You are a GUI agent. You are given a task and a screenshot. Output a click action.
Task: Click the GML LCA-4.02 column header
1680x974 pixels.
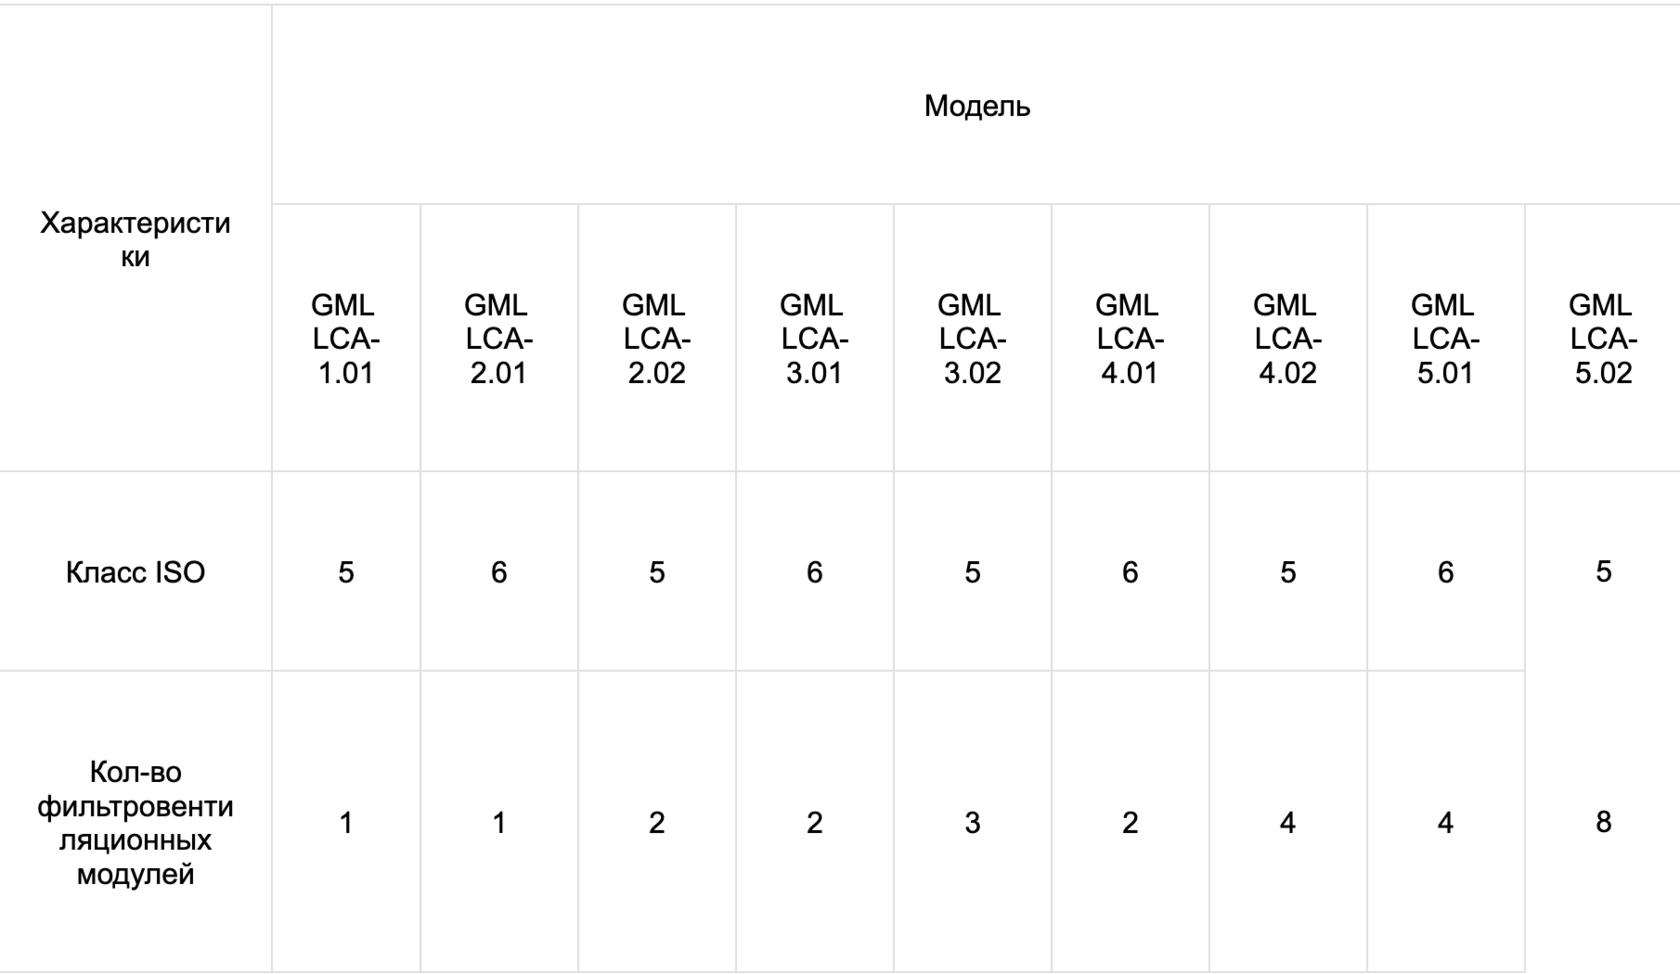[1287, 339]
